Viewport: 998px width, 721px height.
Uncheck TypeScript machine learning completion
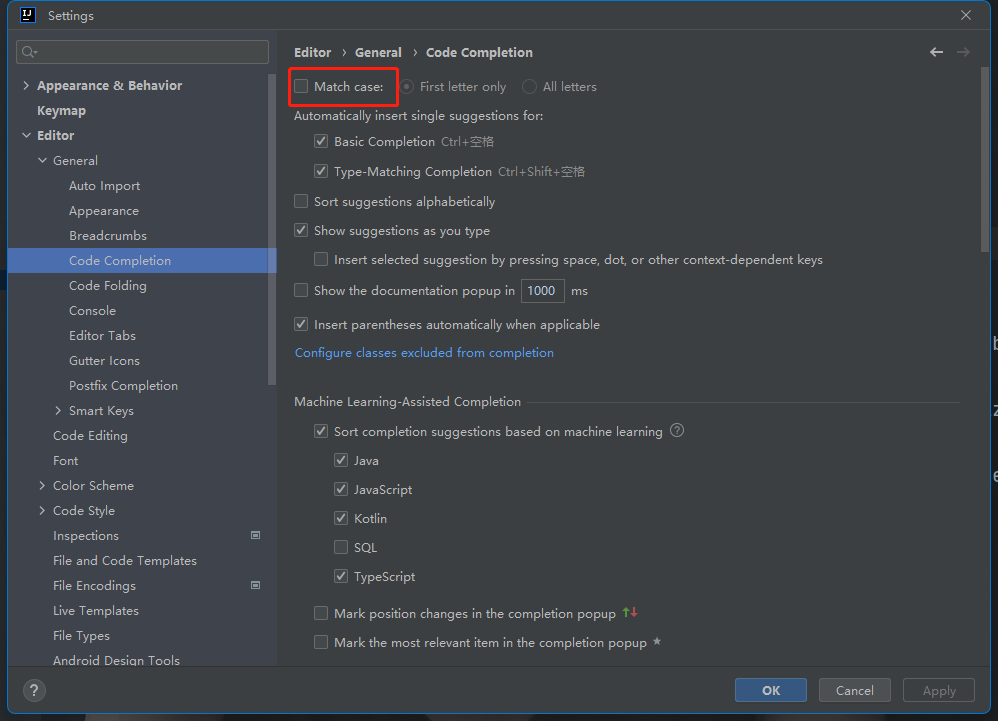341,576
